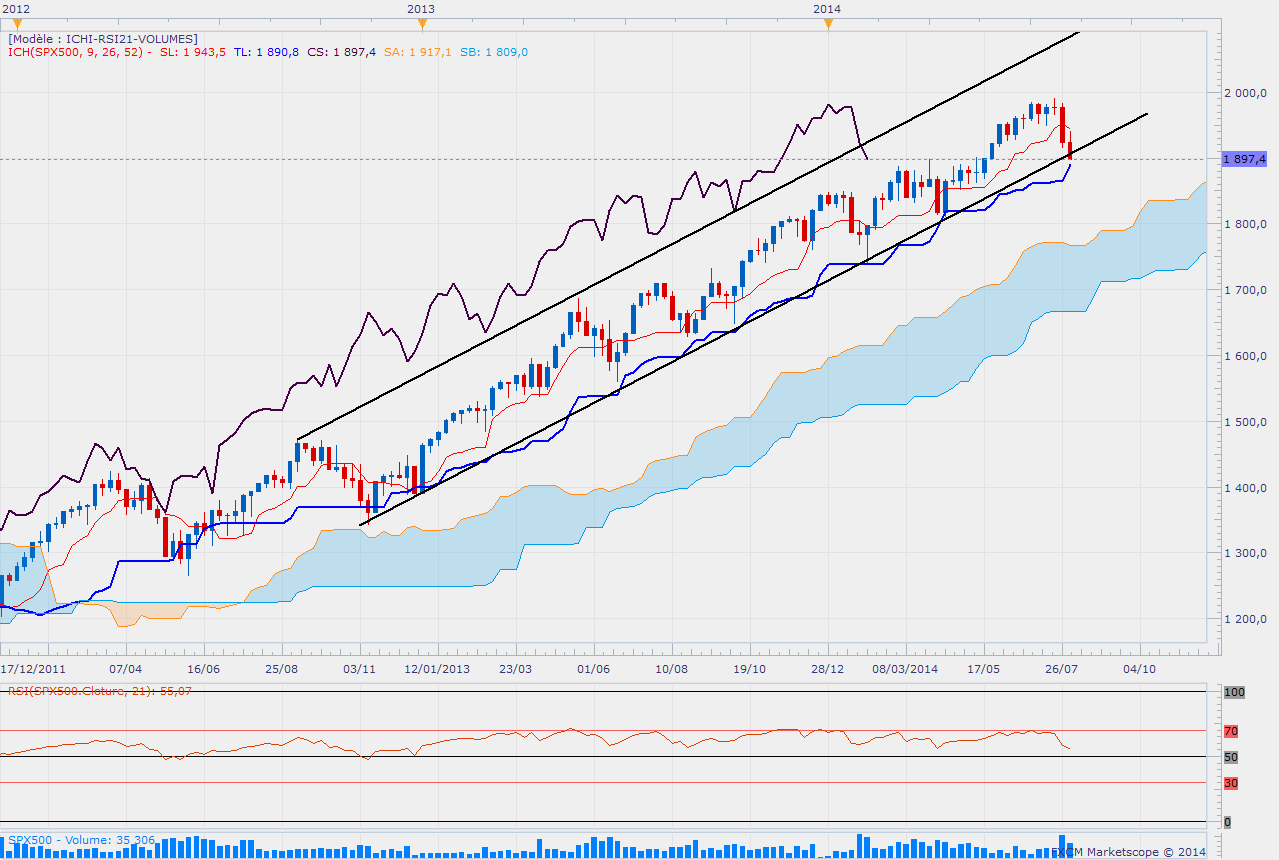
Task: Click the orange 2012 year marker triangle
Action: 15,23
